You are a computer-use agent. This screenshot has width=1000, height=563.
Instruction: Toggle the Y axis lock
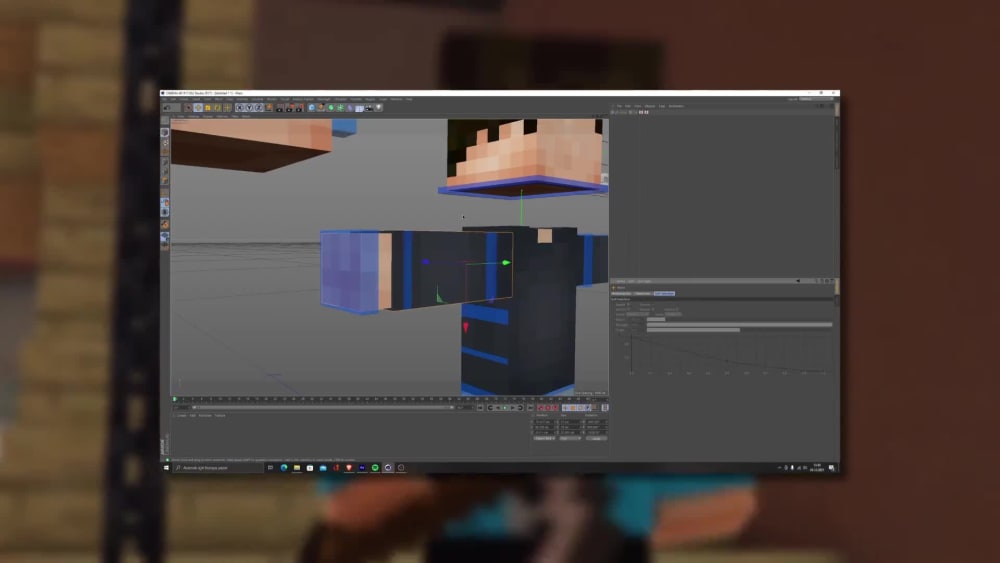(x=249, y=108)
